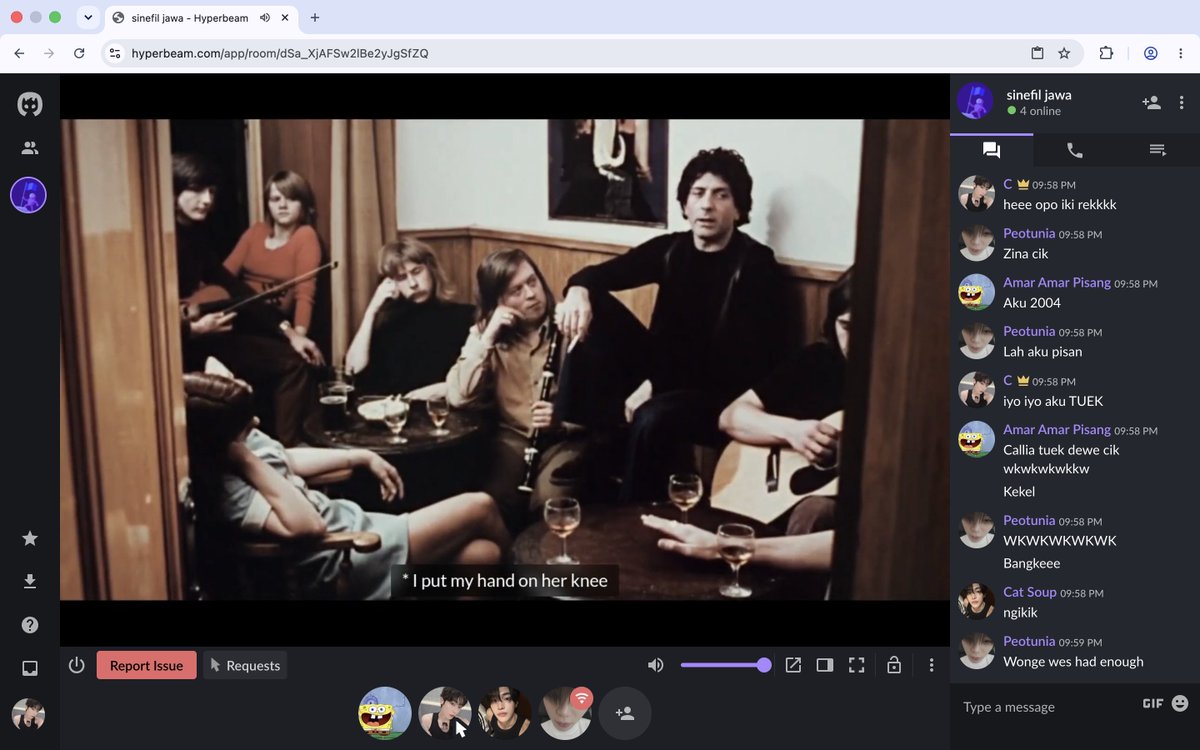Open the help question mark icon
The width and height of the screenshot is (1200, 750).
30,625
